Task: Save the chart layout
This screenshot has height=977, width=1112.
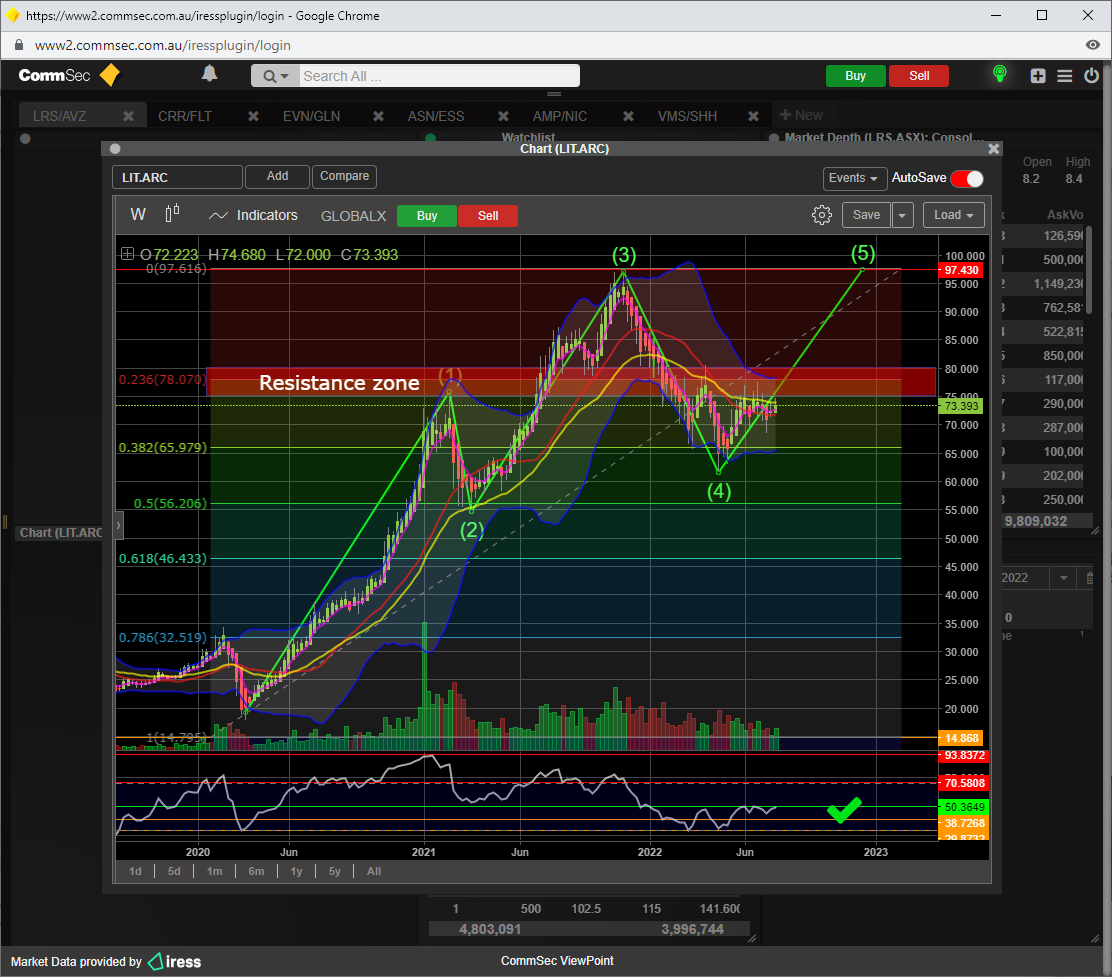Action: point(866,215)
